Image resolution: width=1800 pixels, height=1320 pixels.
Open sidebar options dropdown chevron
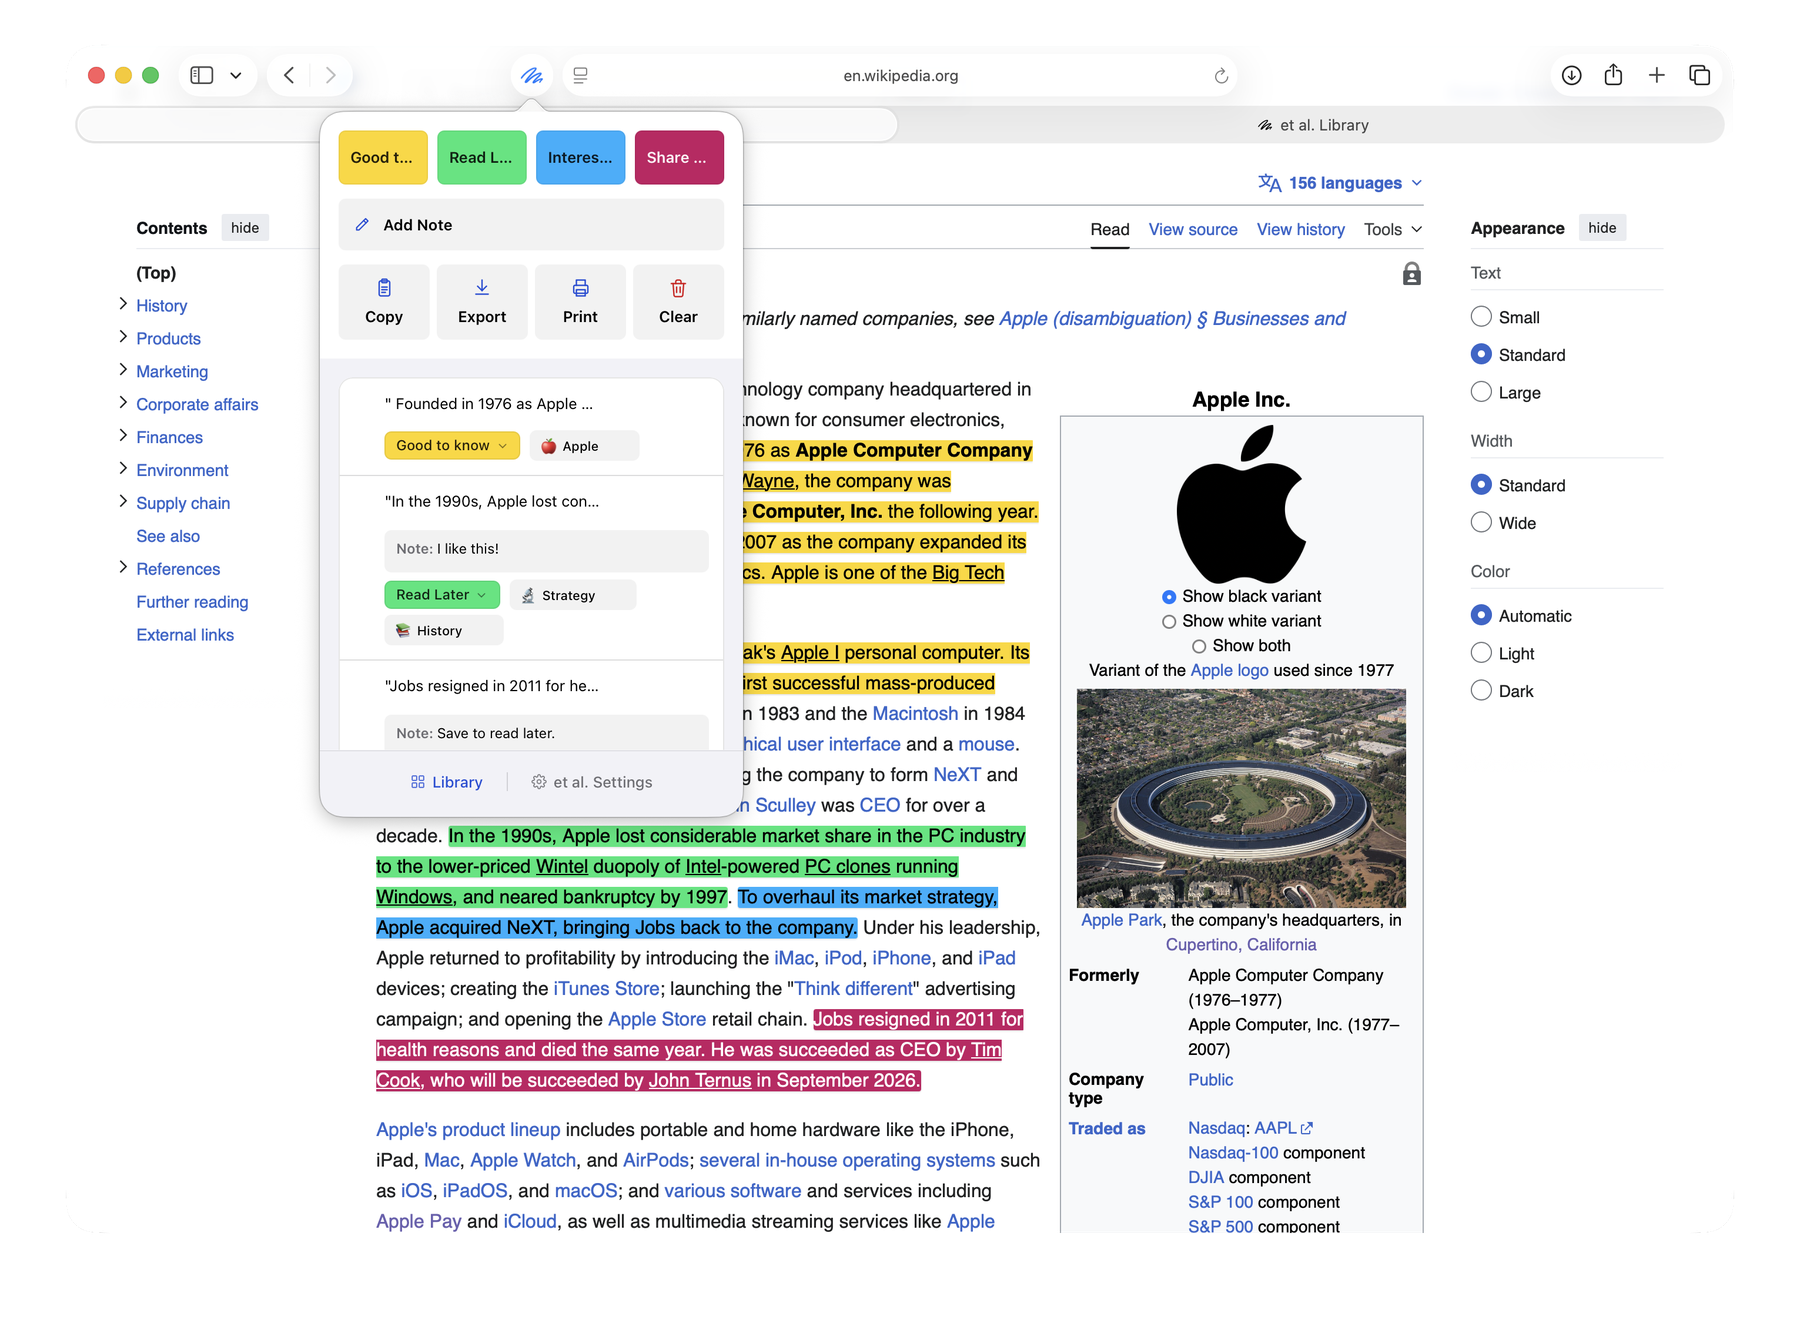236,75
